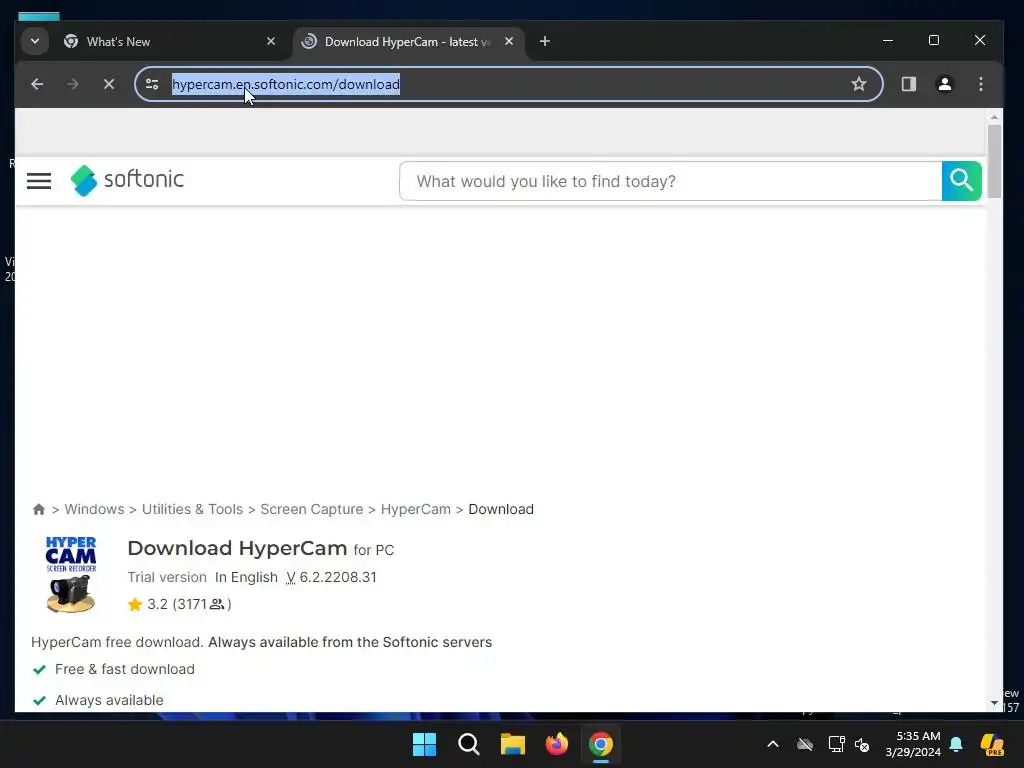
Task: Click the URL address bar
Action: (x=508, y=84)
